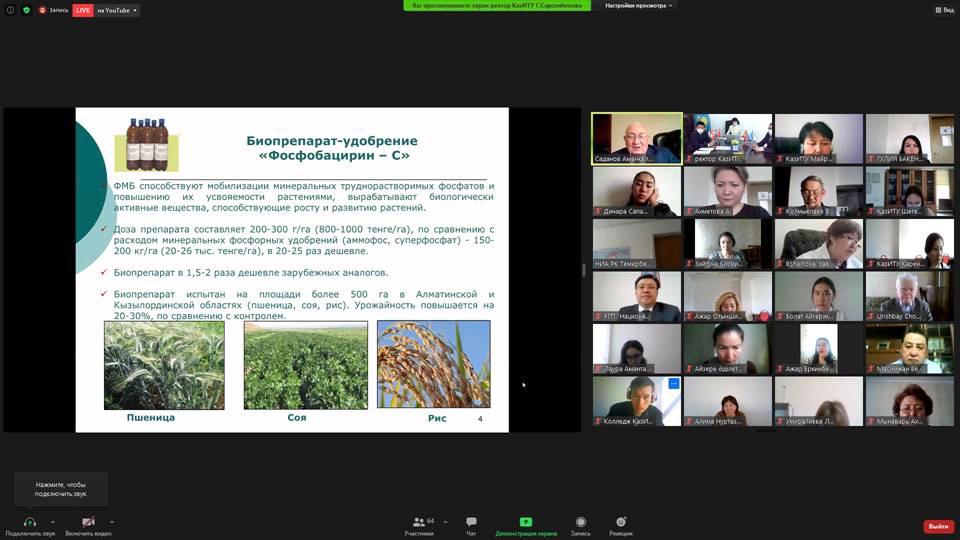This screenshot has height=540, width=960.
Task: Click the green encryption shield icon
Action: pyautogui.click(x=27, y=10)
